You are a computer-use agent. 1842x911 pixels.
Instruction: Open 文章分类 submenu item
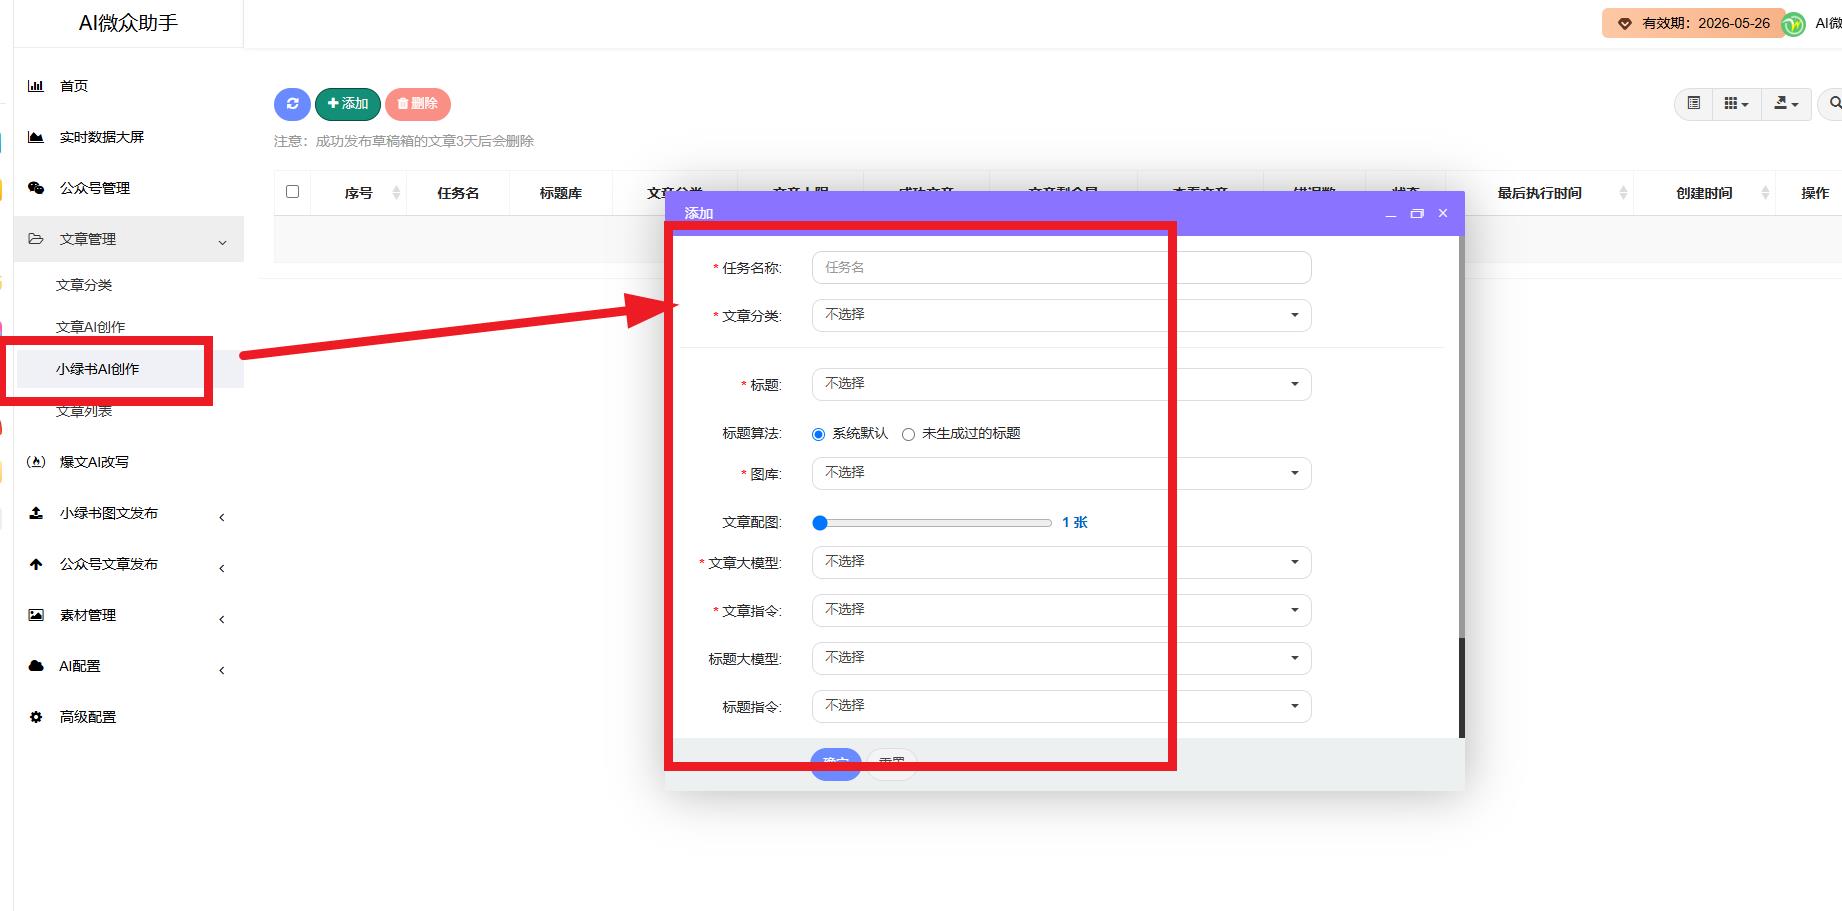tap(84, 285)
